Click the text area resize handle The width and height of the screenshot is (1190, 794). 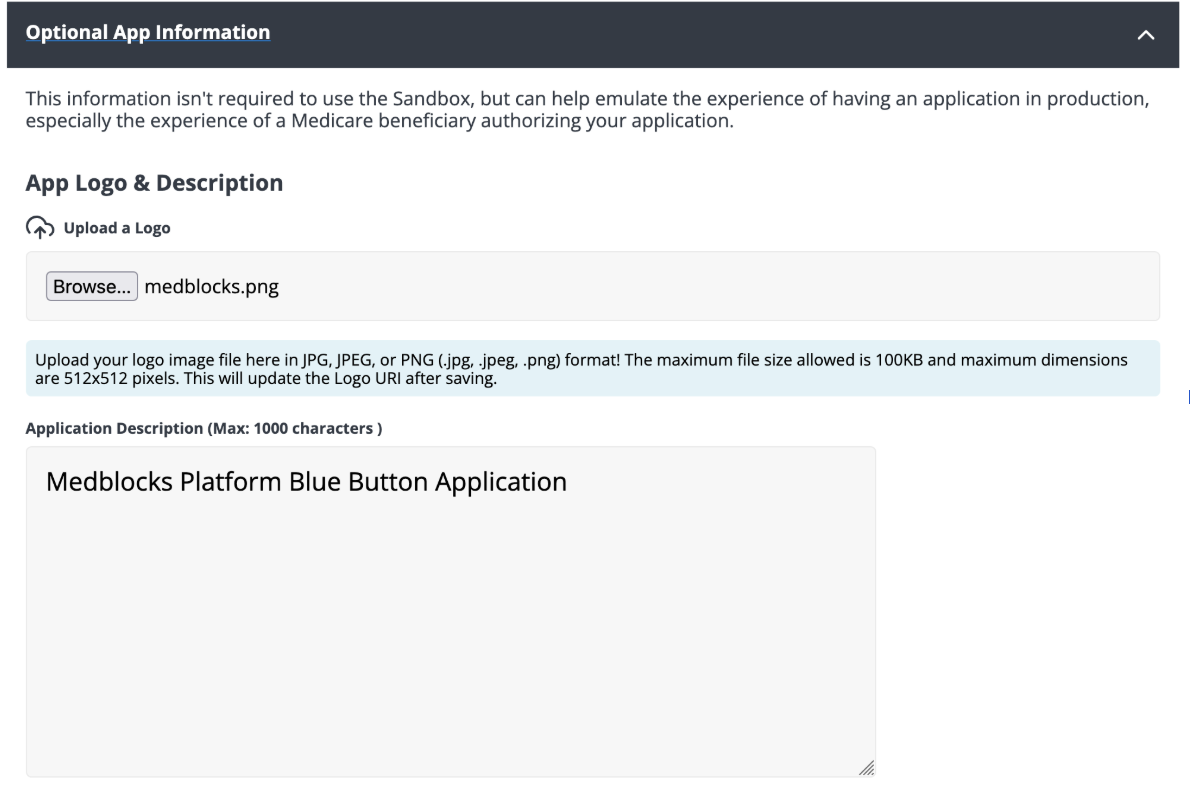coord(867,768)
